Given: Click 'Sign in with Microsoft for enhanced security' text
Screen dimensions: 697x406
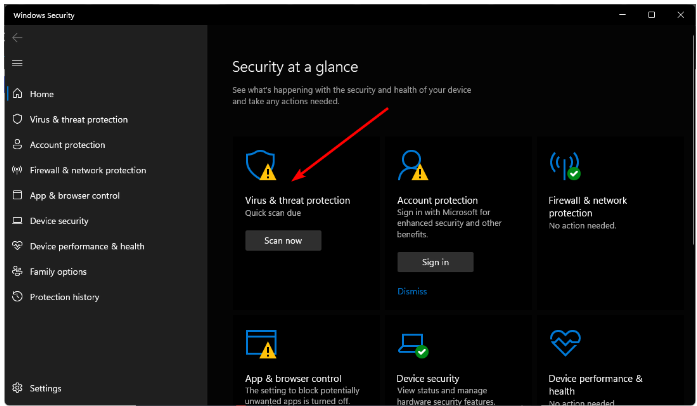Looking at the screenshot, I should (x=449, y=223).
